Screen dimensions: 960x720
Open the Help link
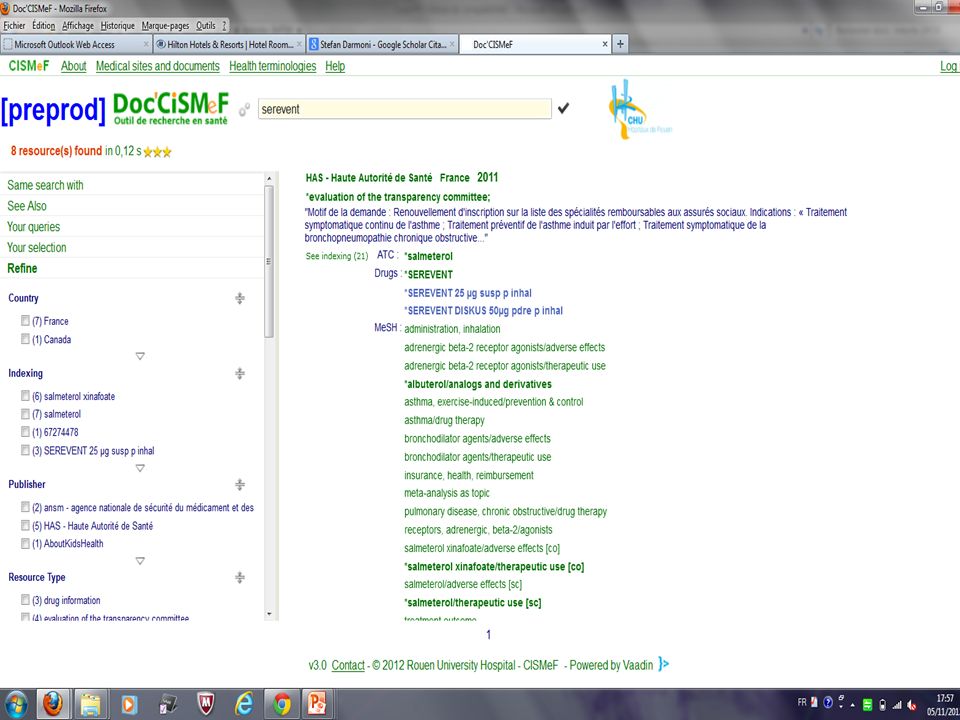[x=335, y=66]
